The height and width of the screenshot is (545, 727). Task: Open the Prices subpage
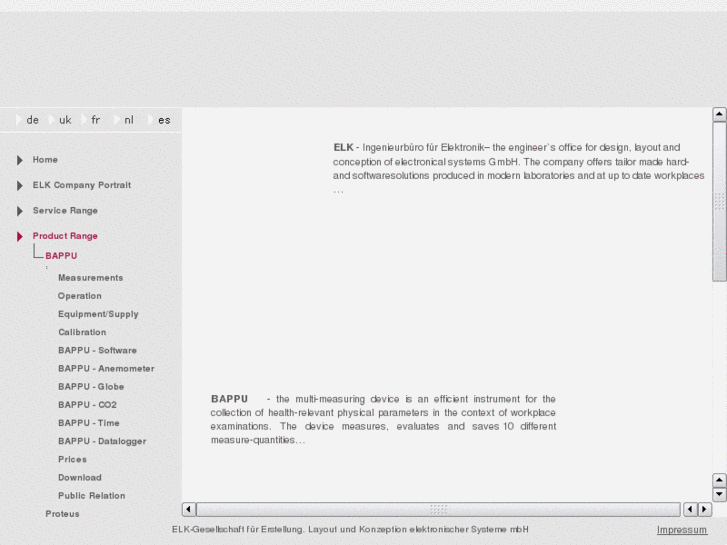(72, 459)
